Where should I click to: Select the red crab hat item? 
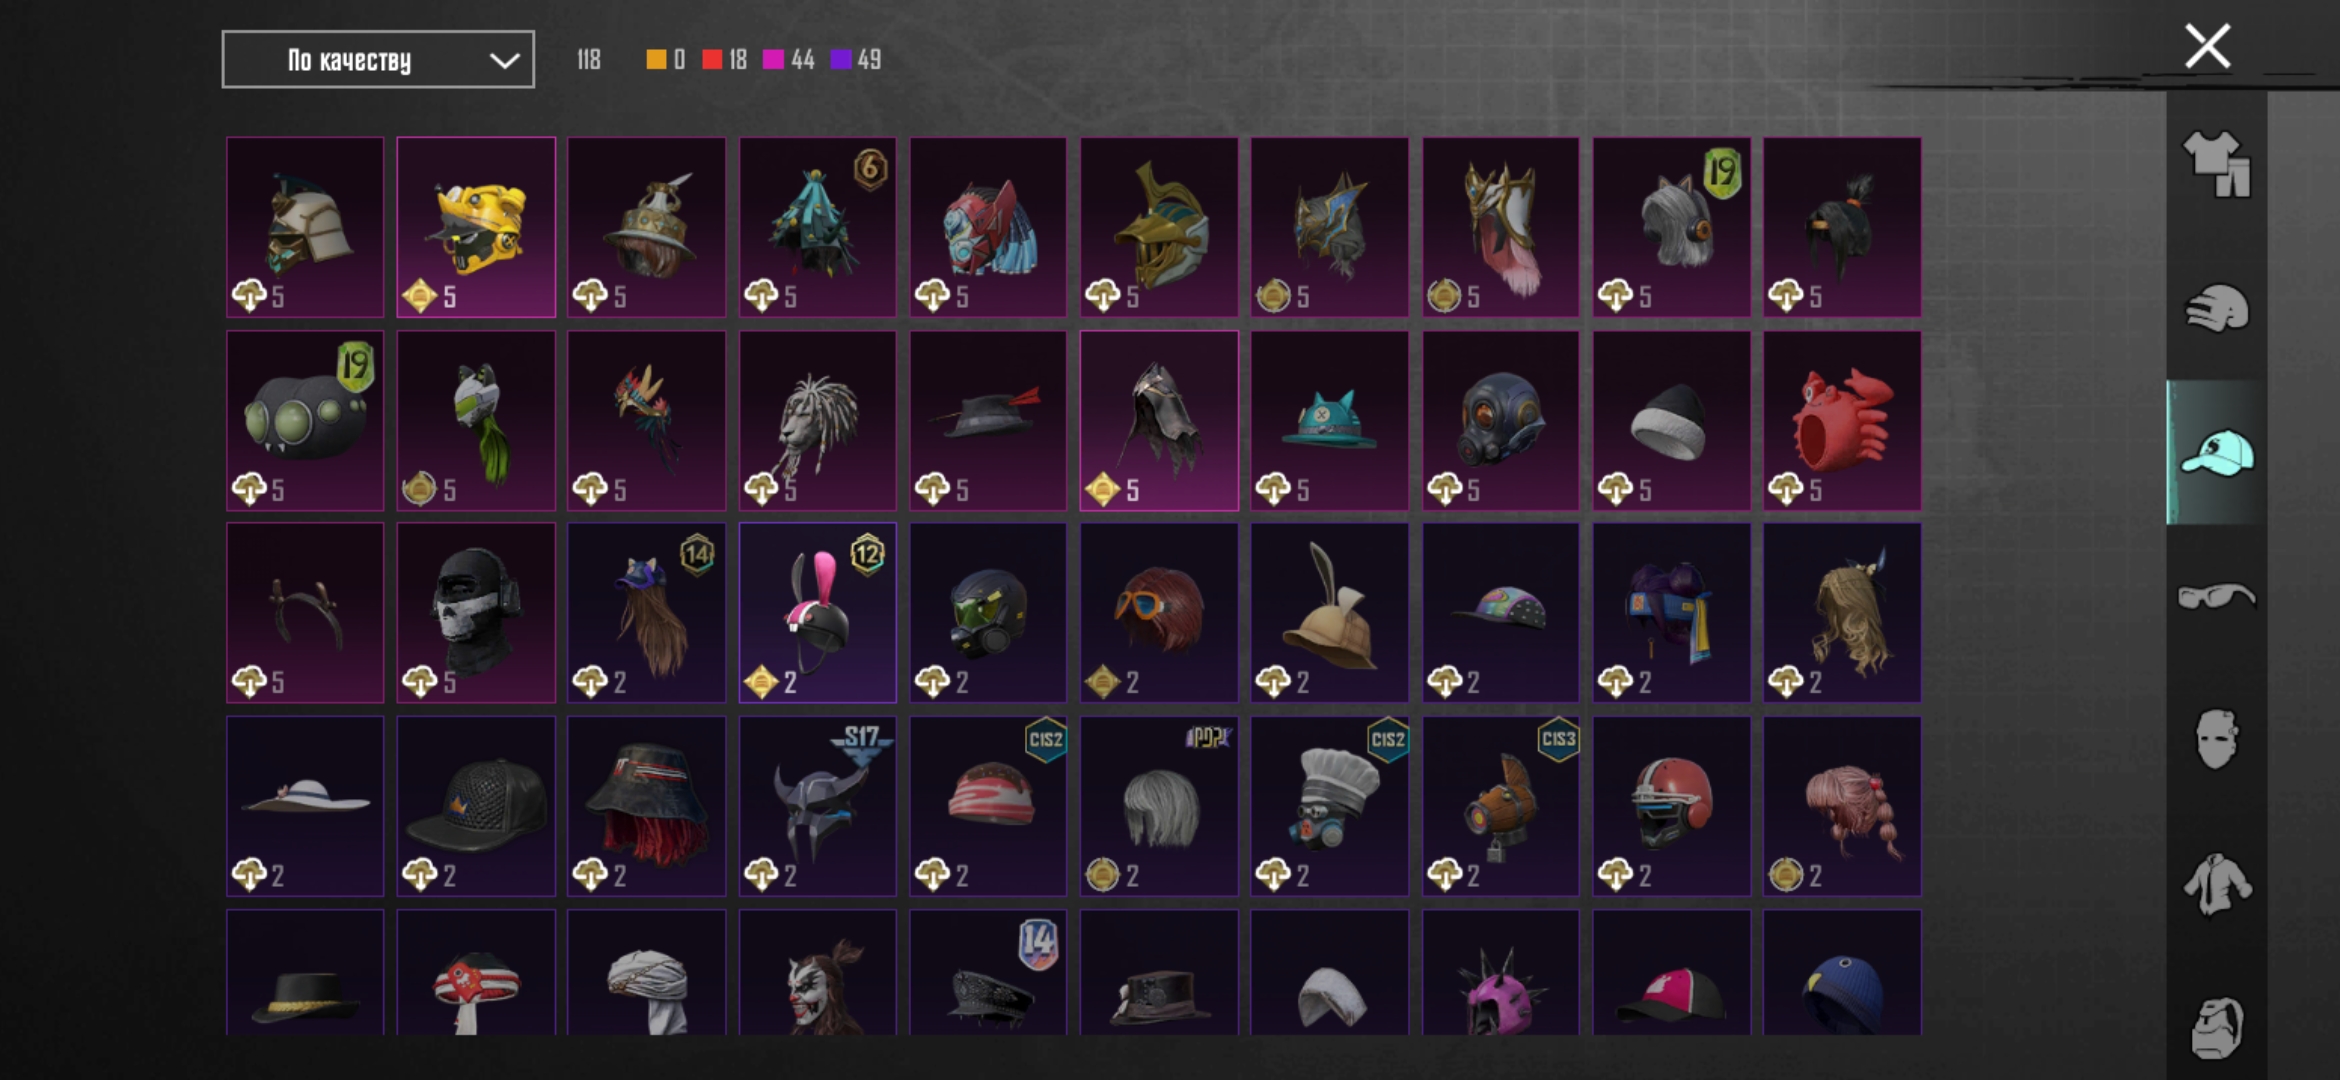point(1842,421)
